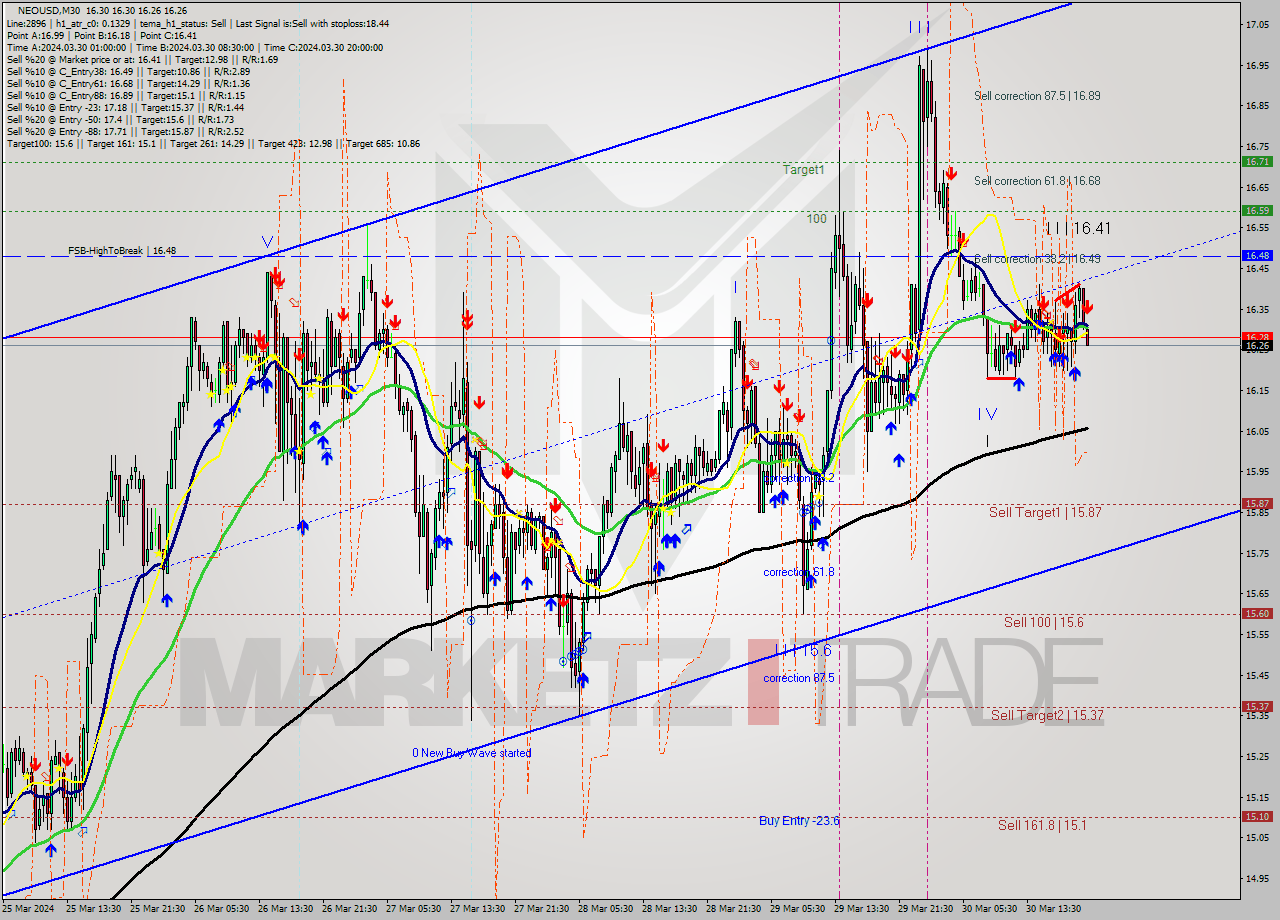Click the 'Sell %20 @ Market price' info line
The height and width of the screenshot is (920, 1280).
142,59
